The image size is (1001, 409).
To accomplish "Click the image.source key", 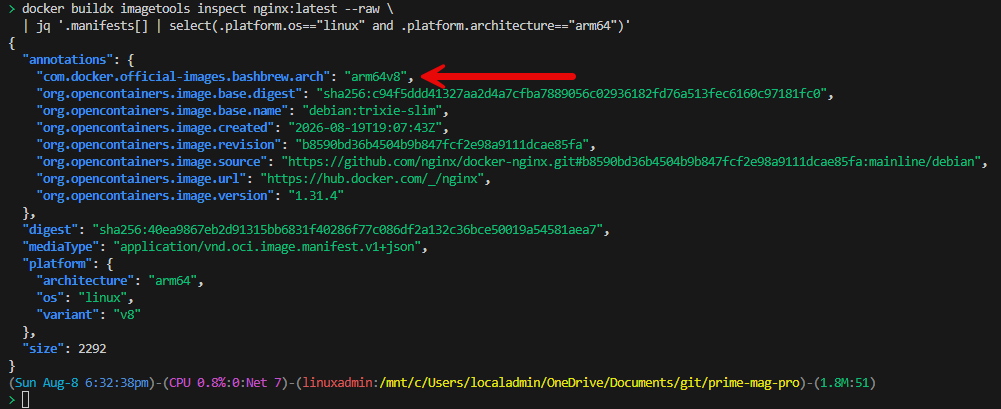I will click(151, 160).
